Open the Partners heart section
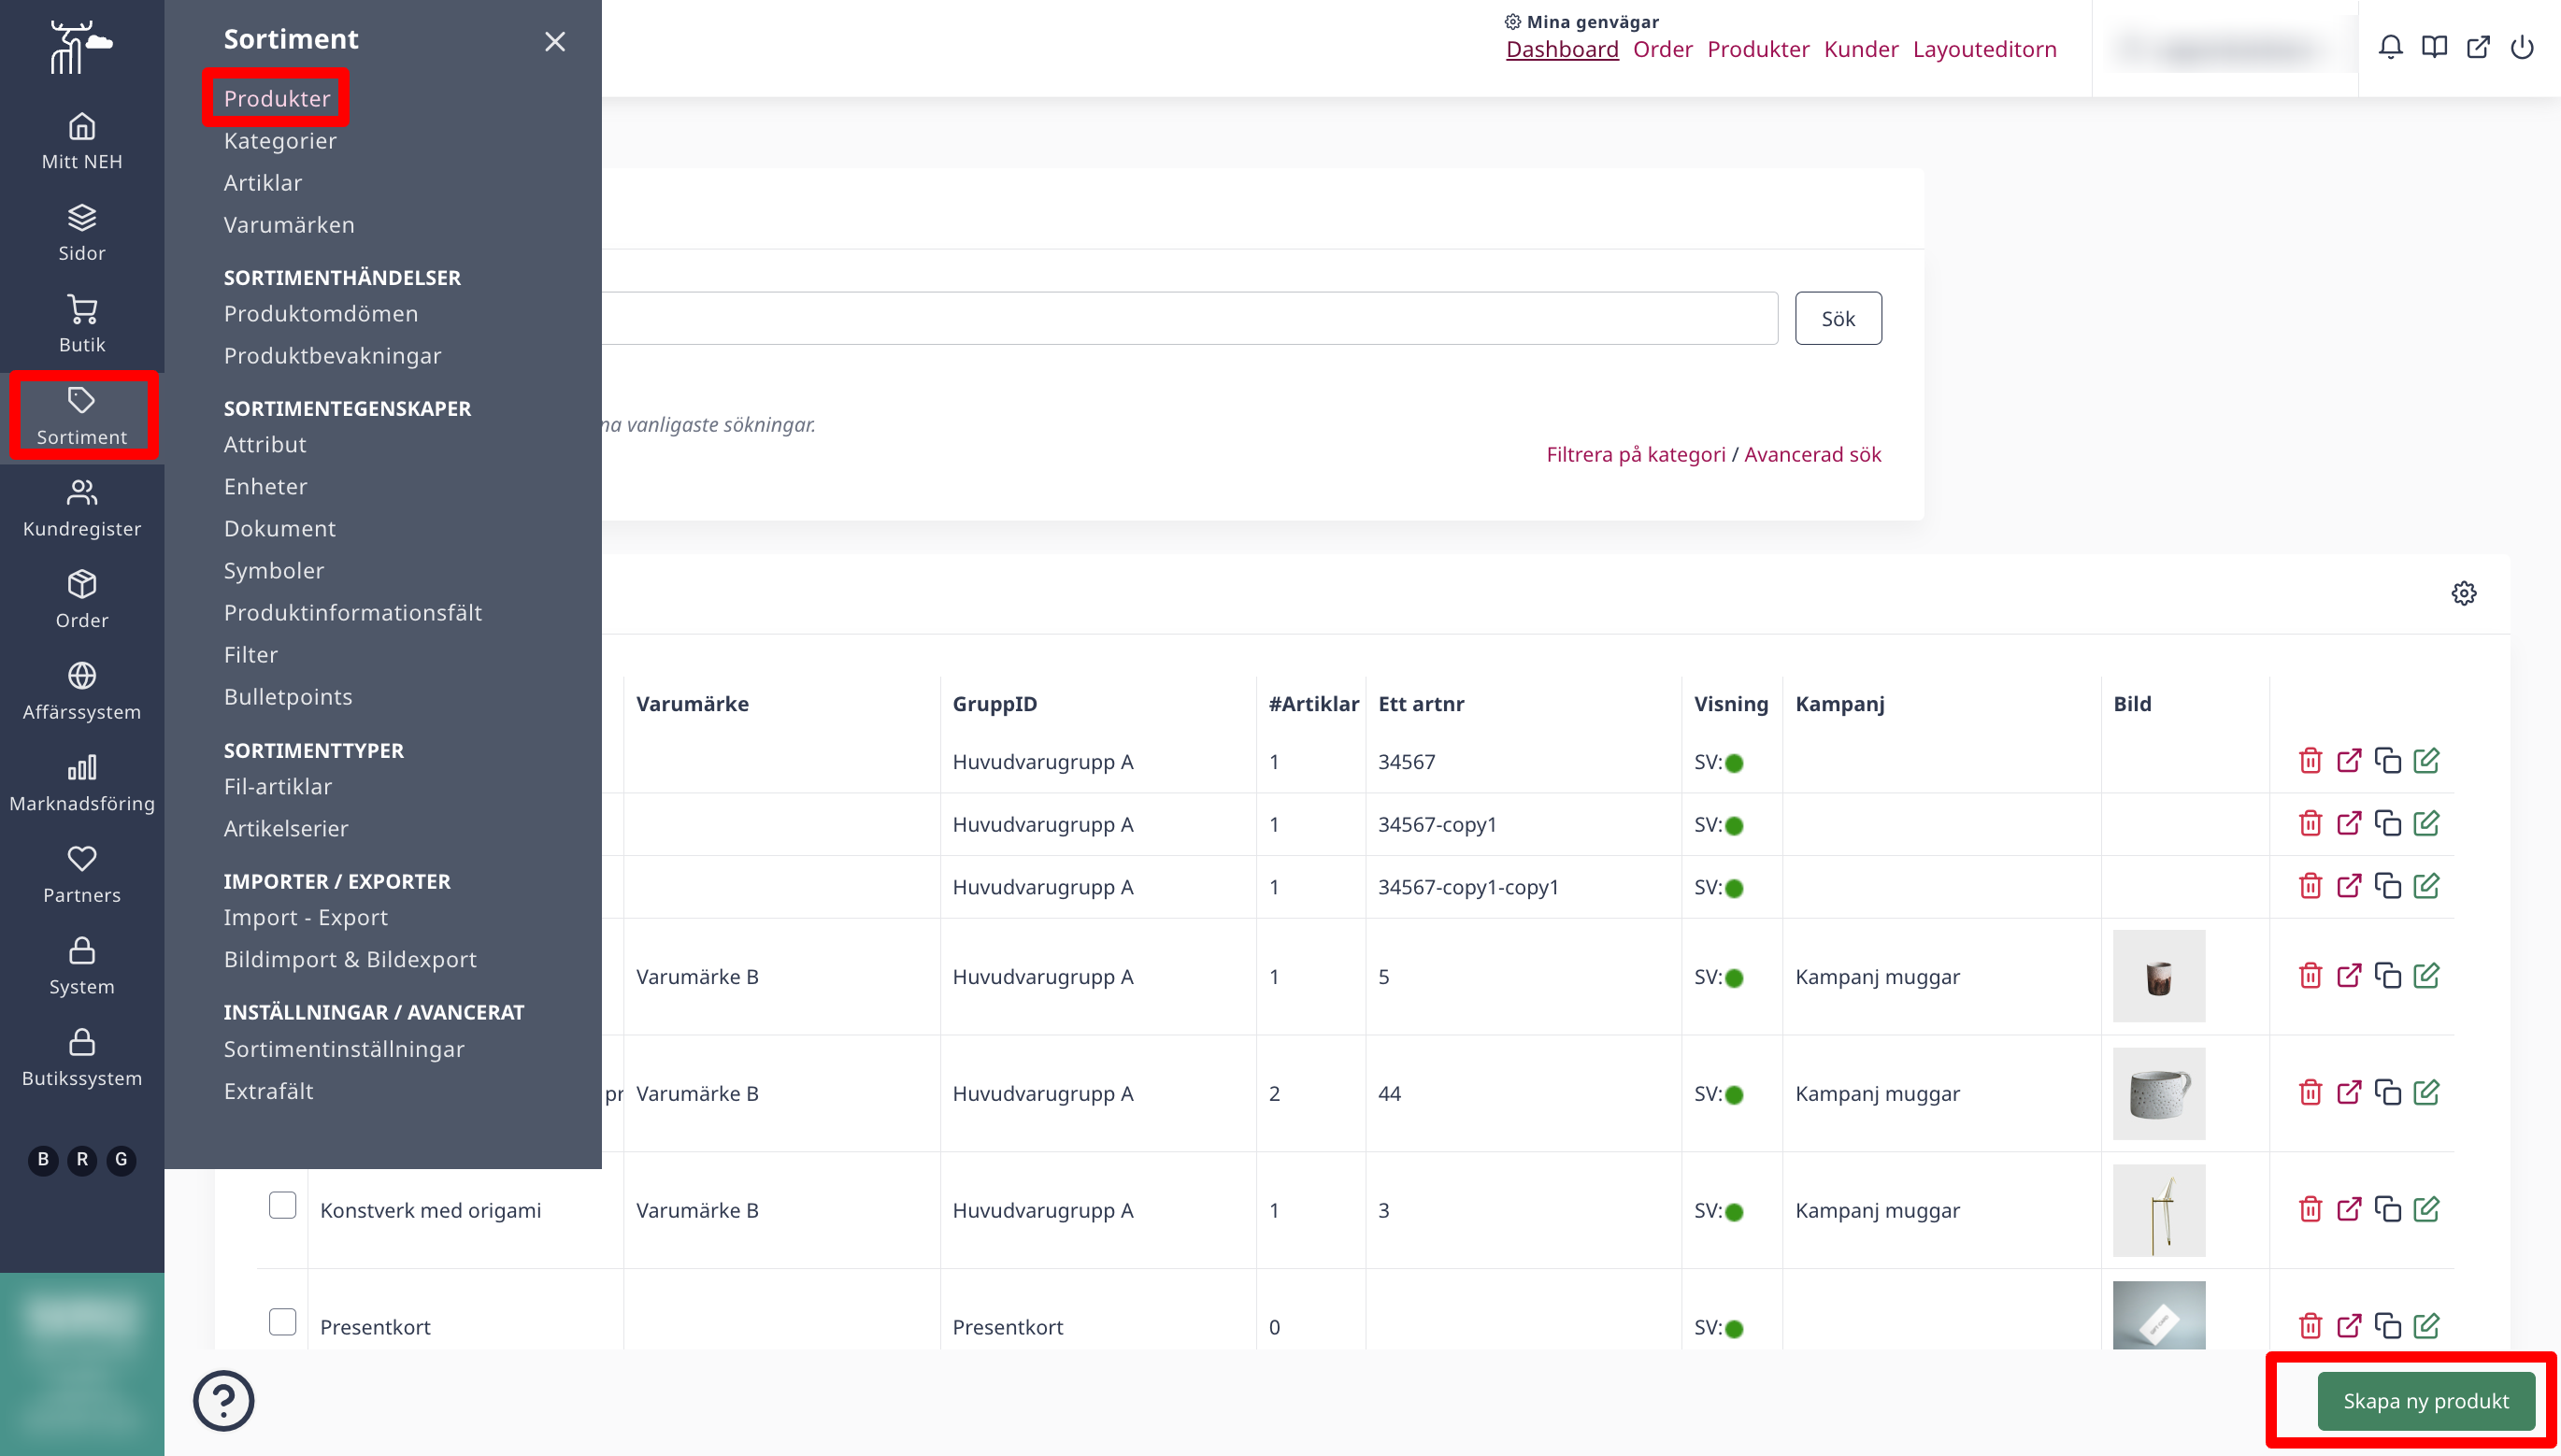This screenshot has height=1456, width=2561. (82, 875)
